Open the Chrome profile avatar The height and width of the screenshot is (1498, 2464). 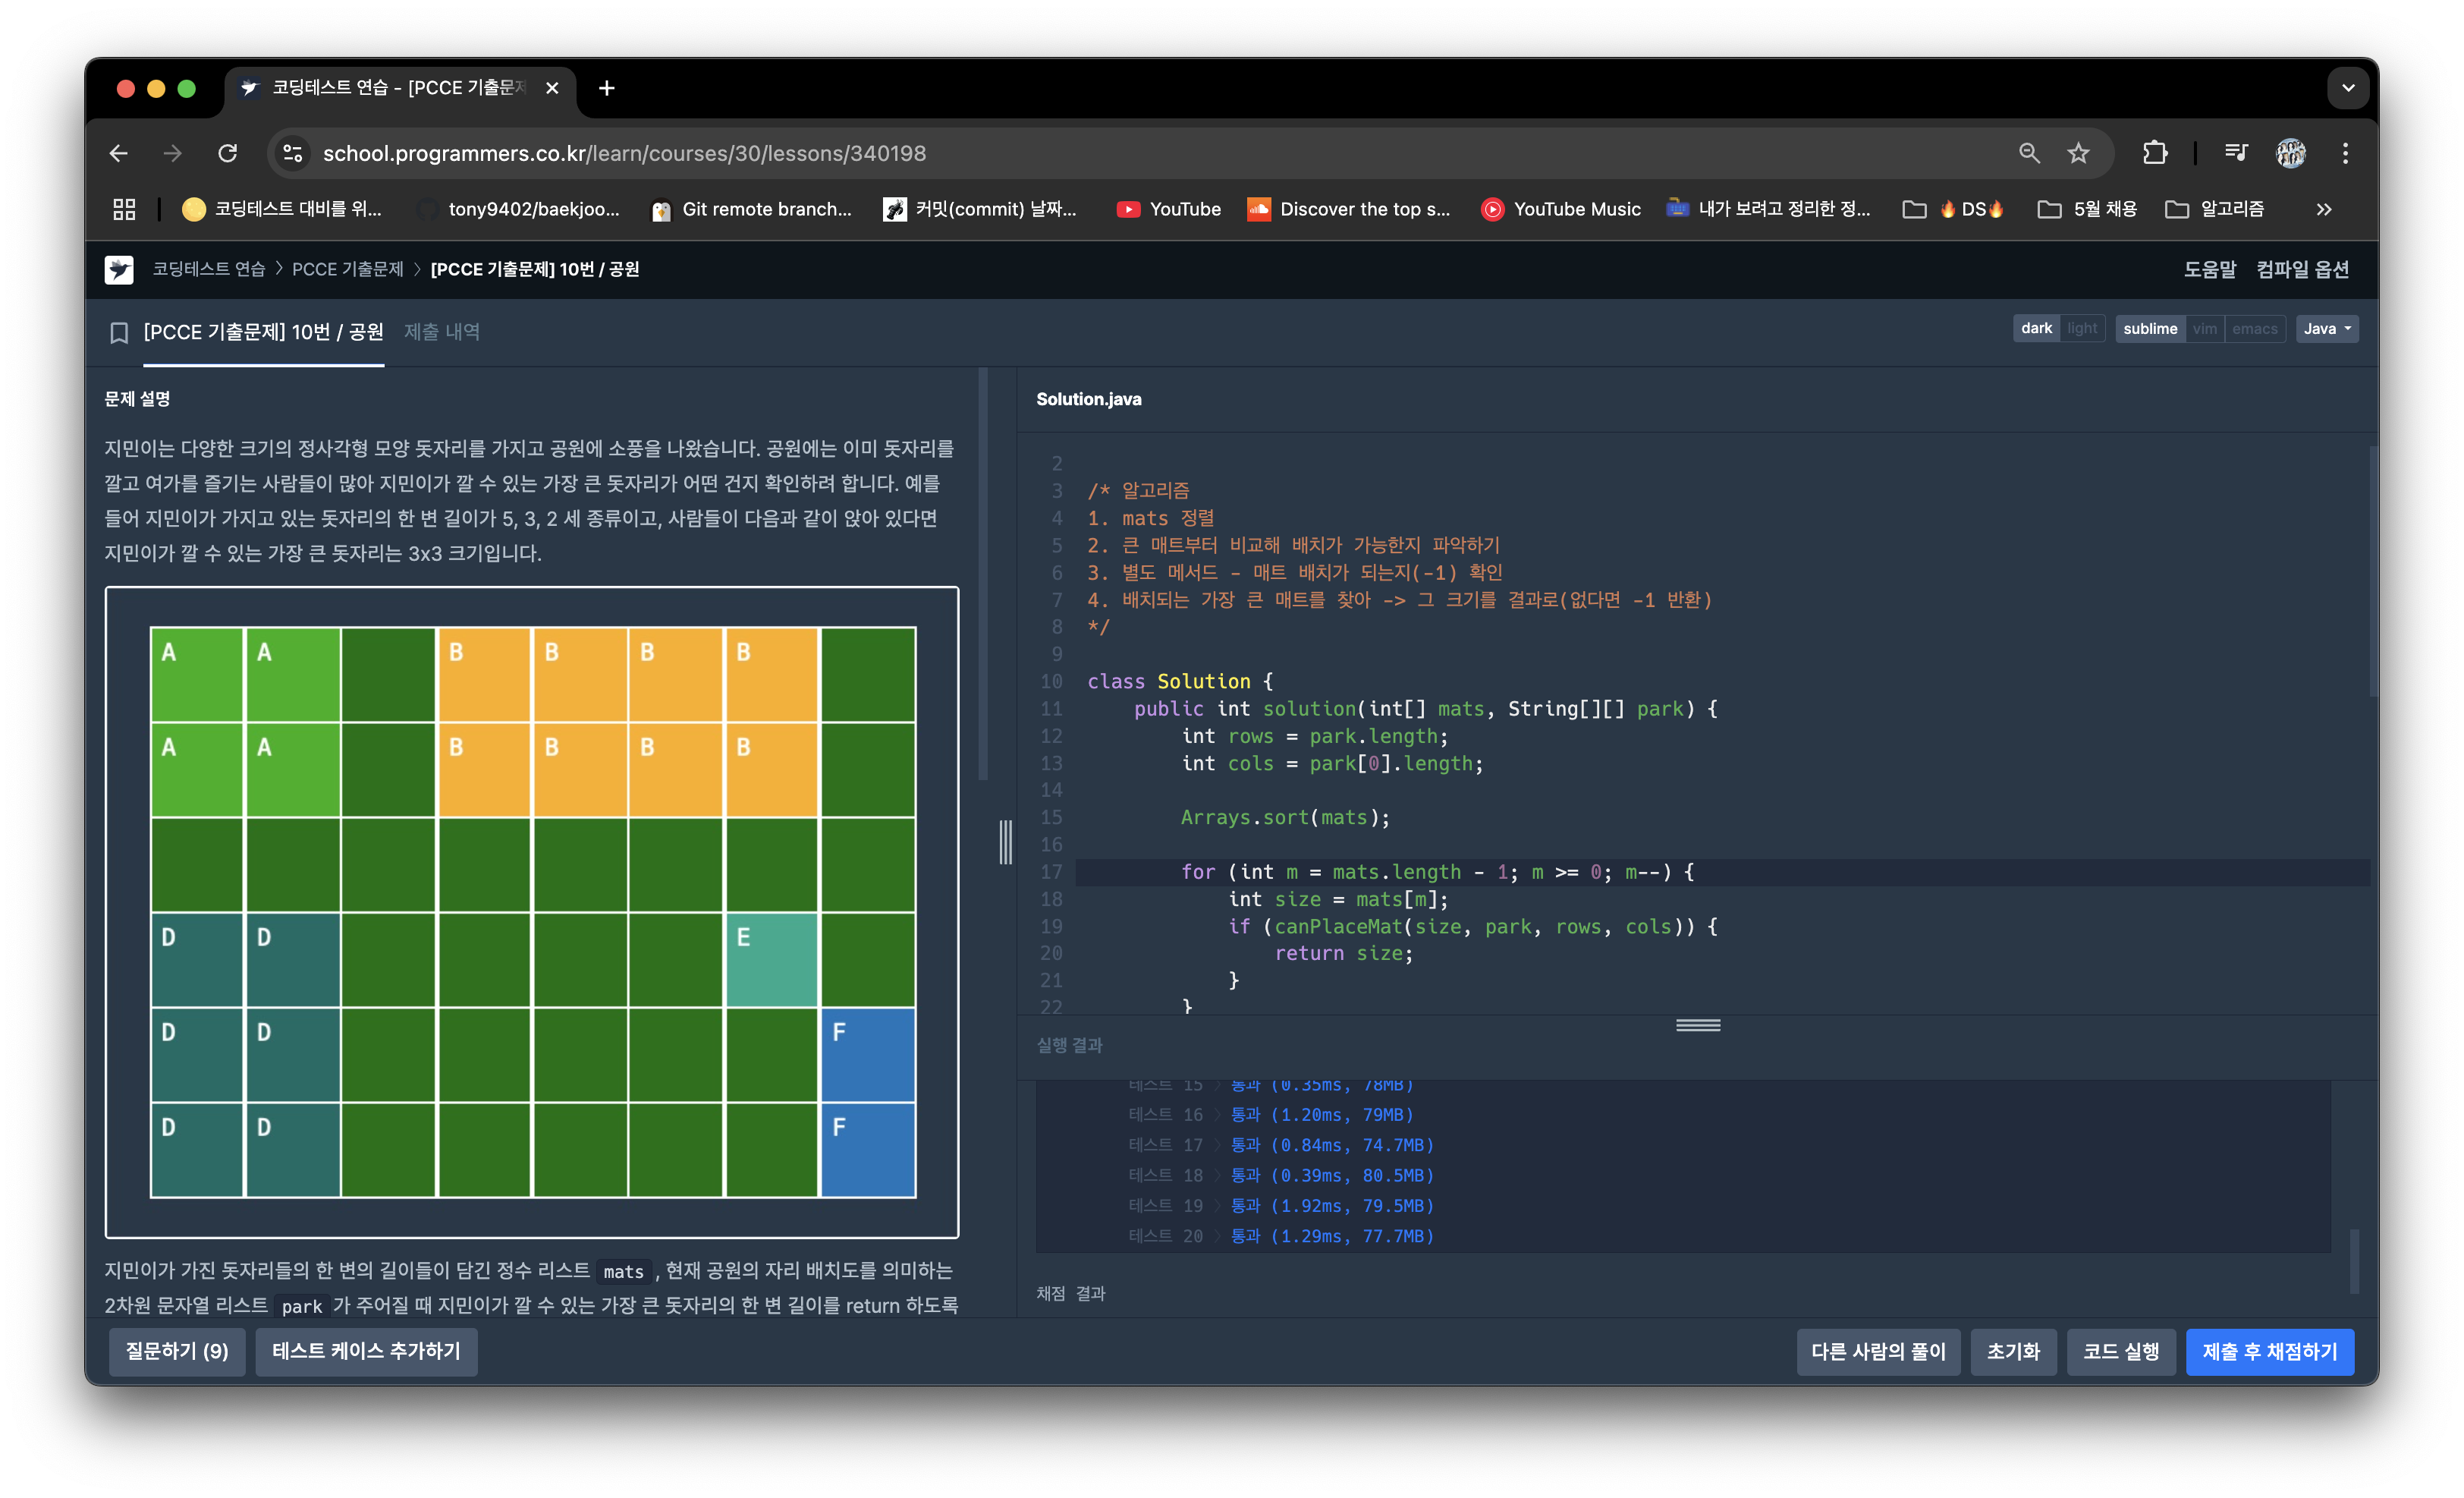click(x=2291, y=153)
